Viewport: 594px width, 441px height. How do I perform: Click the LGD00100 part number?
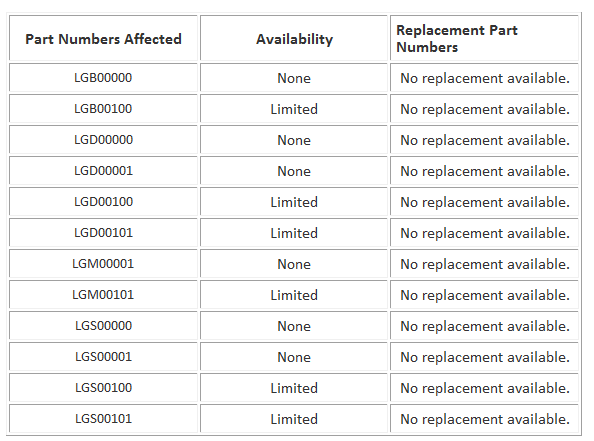[103, 202]
